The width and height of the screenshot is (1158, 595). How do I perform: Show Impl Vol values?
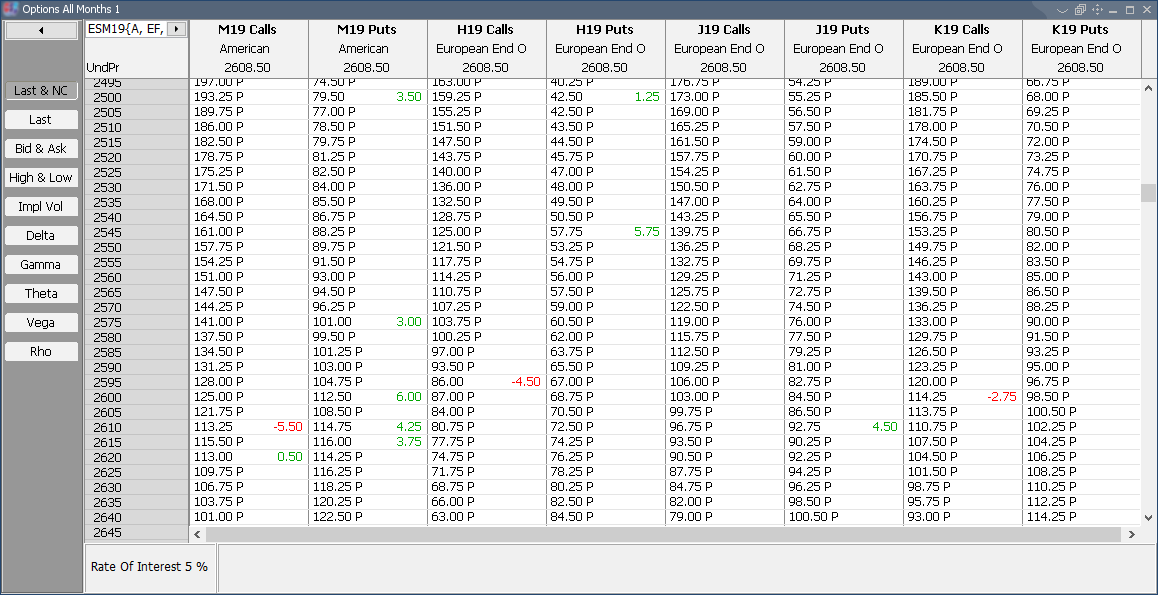click(x=41, y=207)
